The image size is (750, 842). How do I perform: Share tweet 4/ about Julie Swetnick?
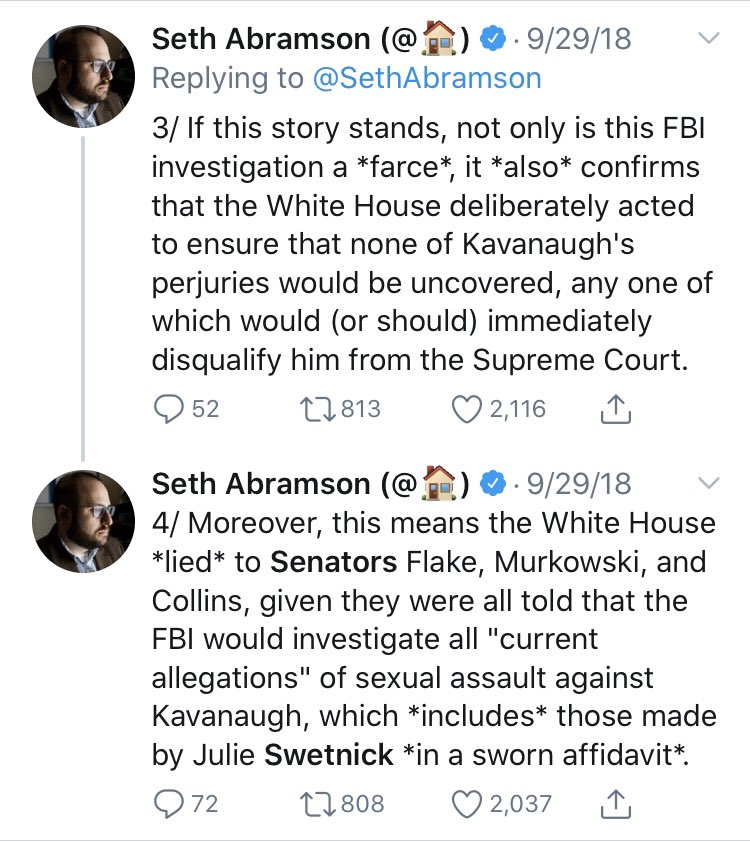615,804
